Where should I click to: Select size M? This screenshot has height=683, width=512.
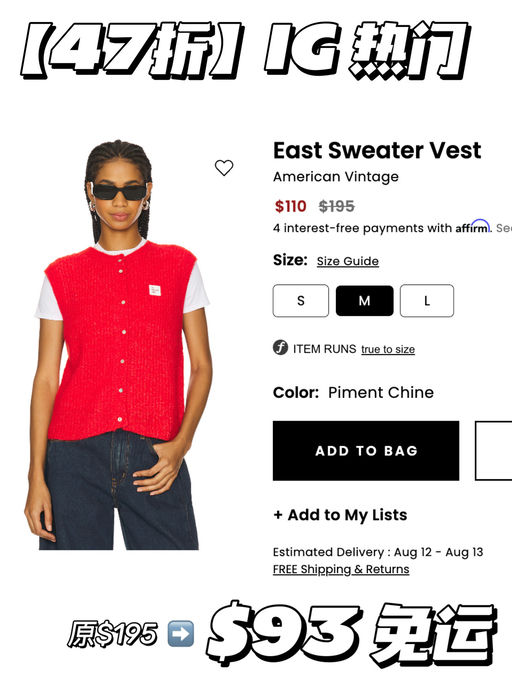(364, 301)
